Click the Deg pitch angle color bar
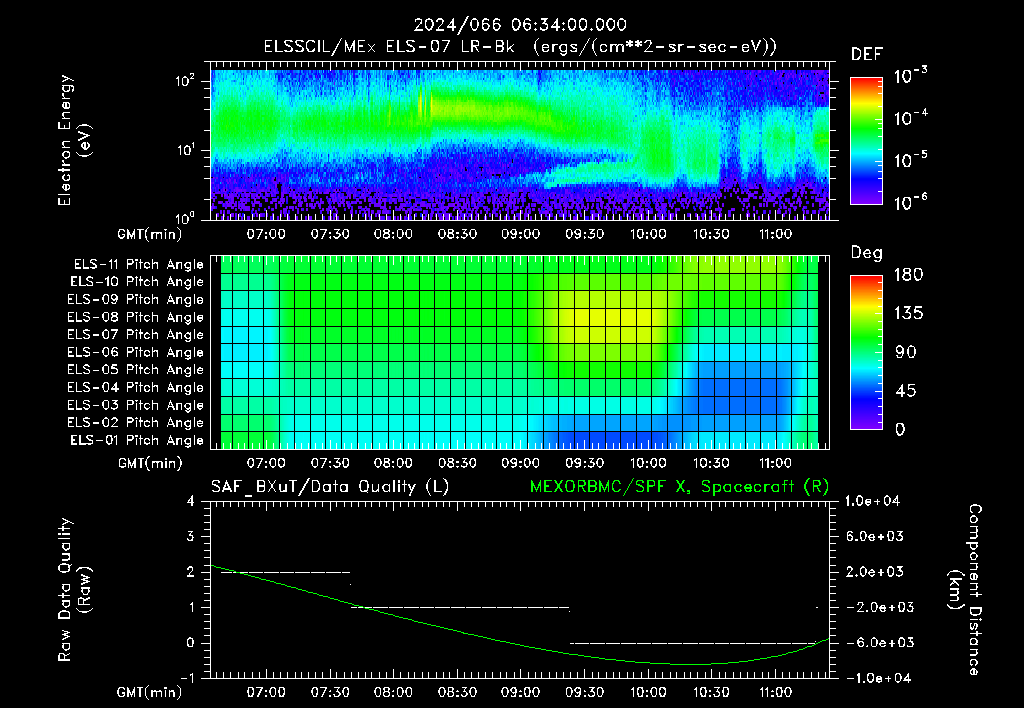The image size is (1024, 708). tap(866, 352)
